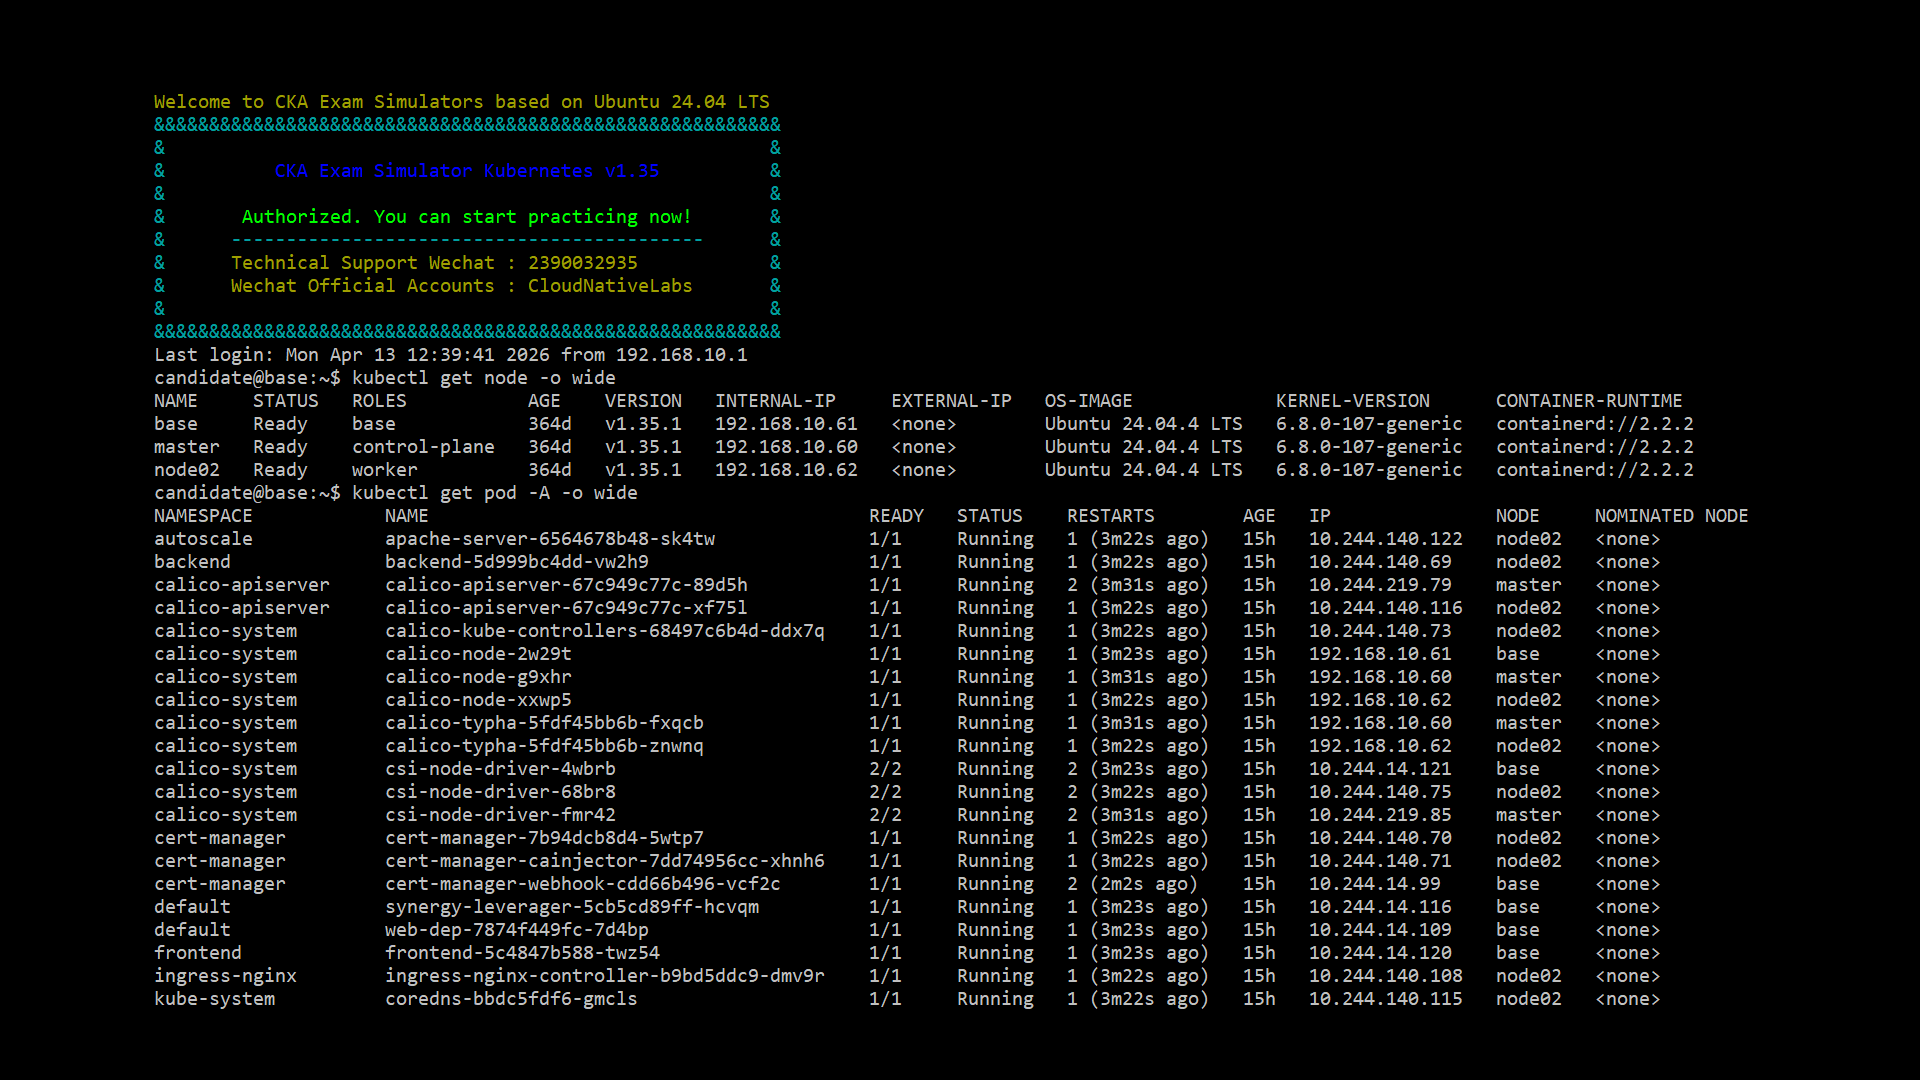Click the KERNEL-VERSION column header
Image resolution: width=1920 pixels, height=1080 pixels.
1352,401
